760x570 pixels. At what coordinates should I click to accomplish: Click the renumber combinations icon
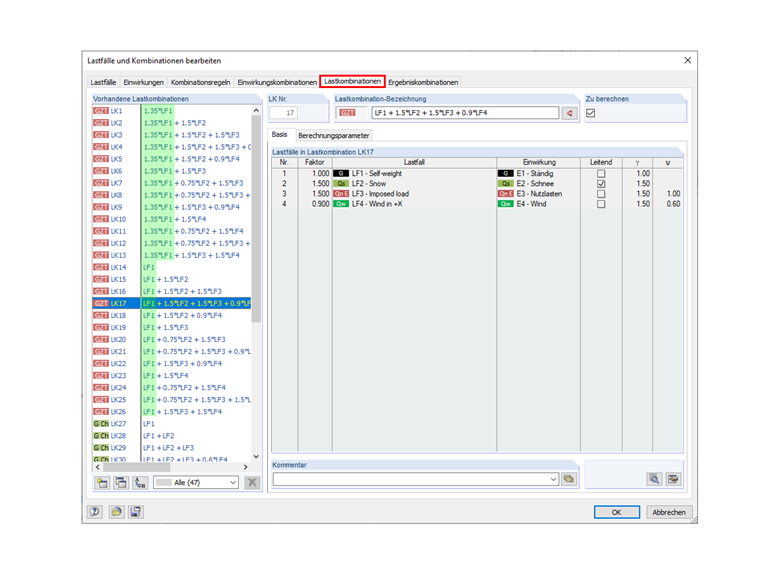tap(140, 483)
